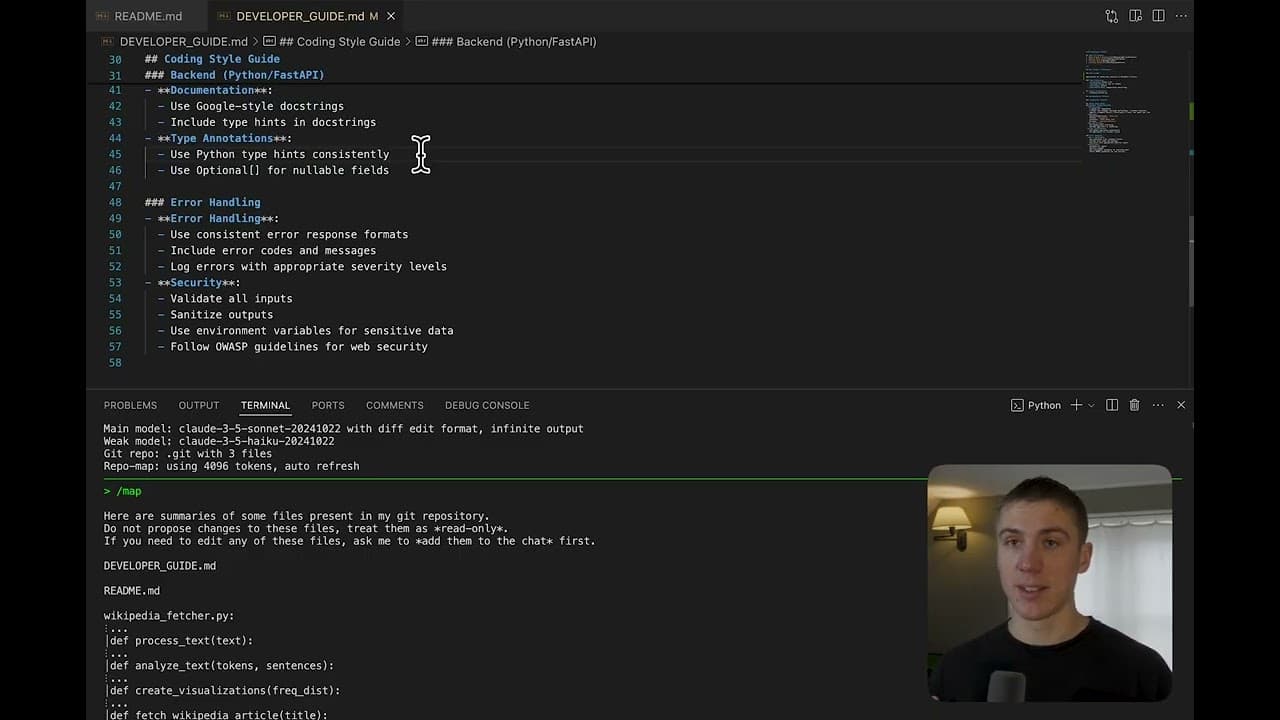
Task: Create a new terminal with the plus icon
Action: click(1076, 405)
